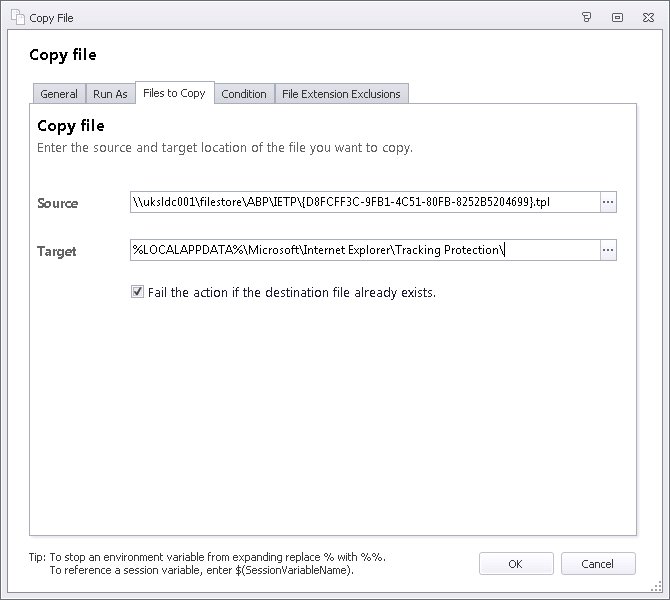Image resolution: width=670 pixels, height=600 pixels.
Task: Click into the Source path field
Action: 364,202
